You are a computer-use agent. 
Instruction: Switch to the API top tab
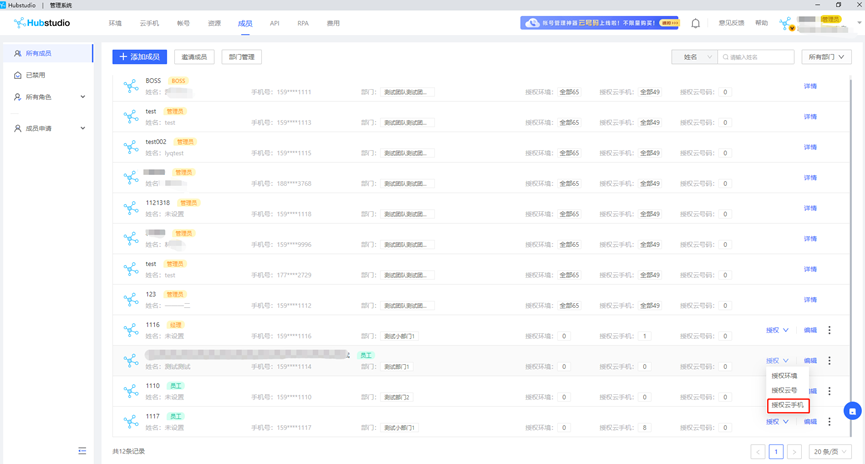274,23
